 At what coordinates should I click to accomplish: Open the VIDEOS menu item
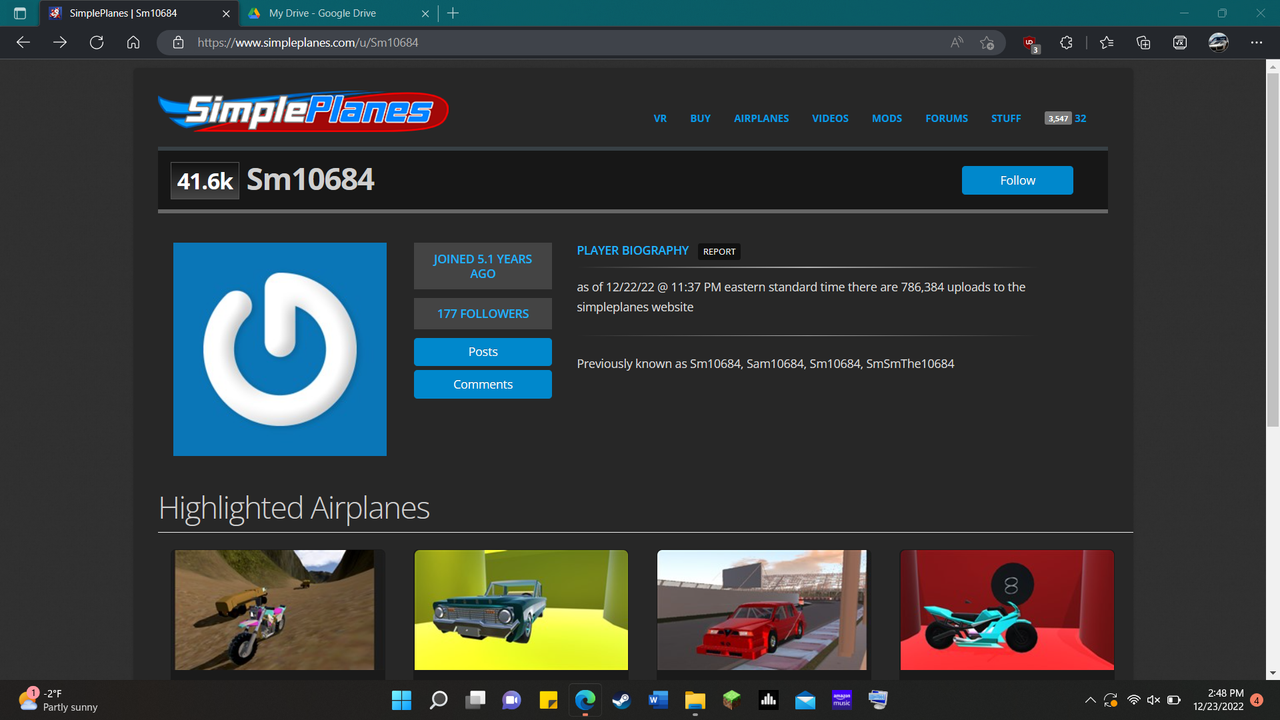tap(830, 118)
